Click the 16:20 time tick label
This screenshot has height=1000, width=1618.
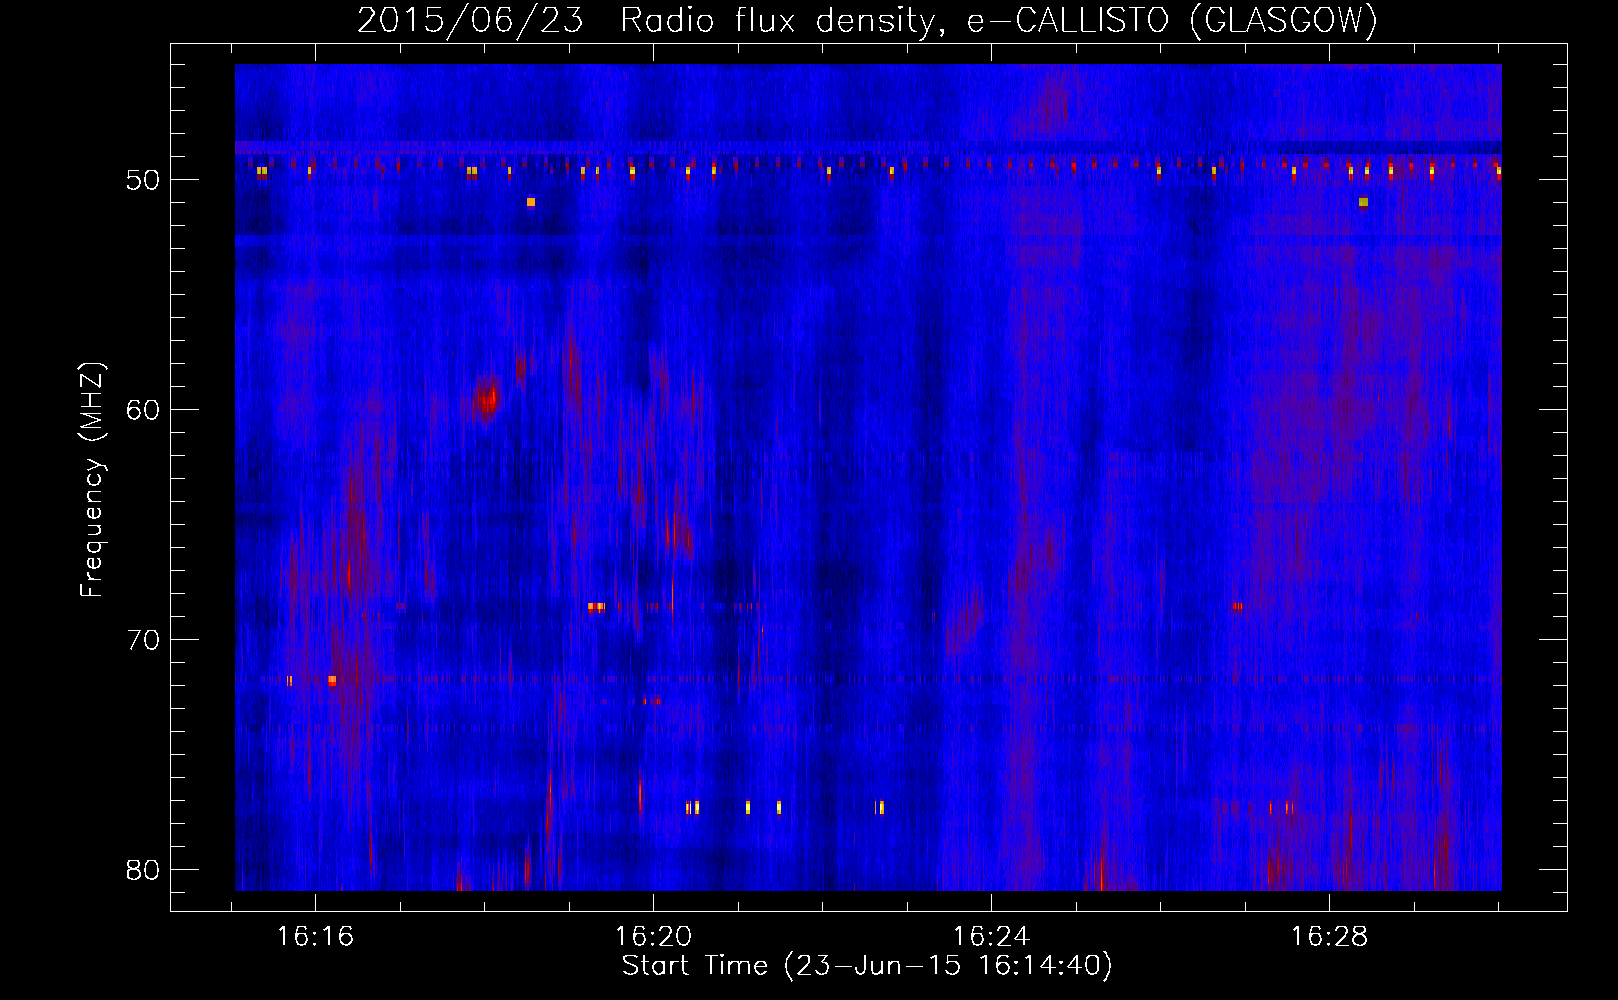tap(653, 937)
